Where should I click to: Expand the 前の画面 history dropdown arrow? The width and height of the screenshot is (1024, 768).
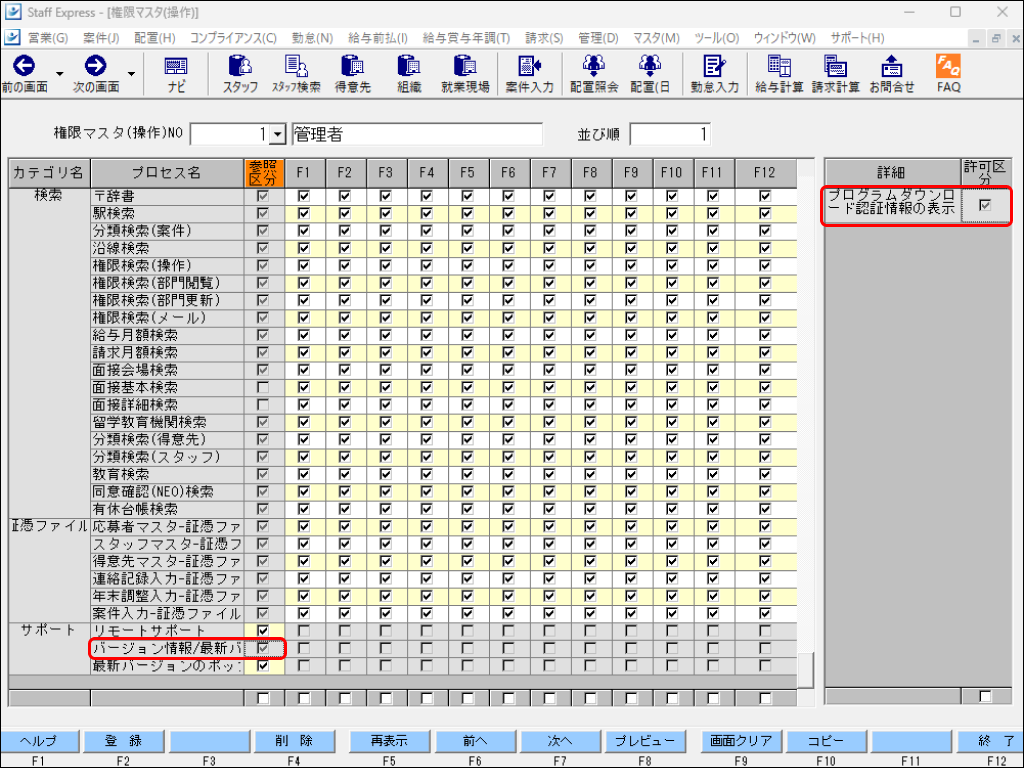[x=59, y=73]
